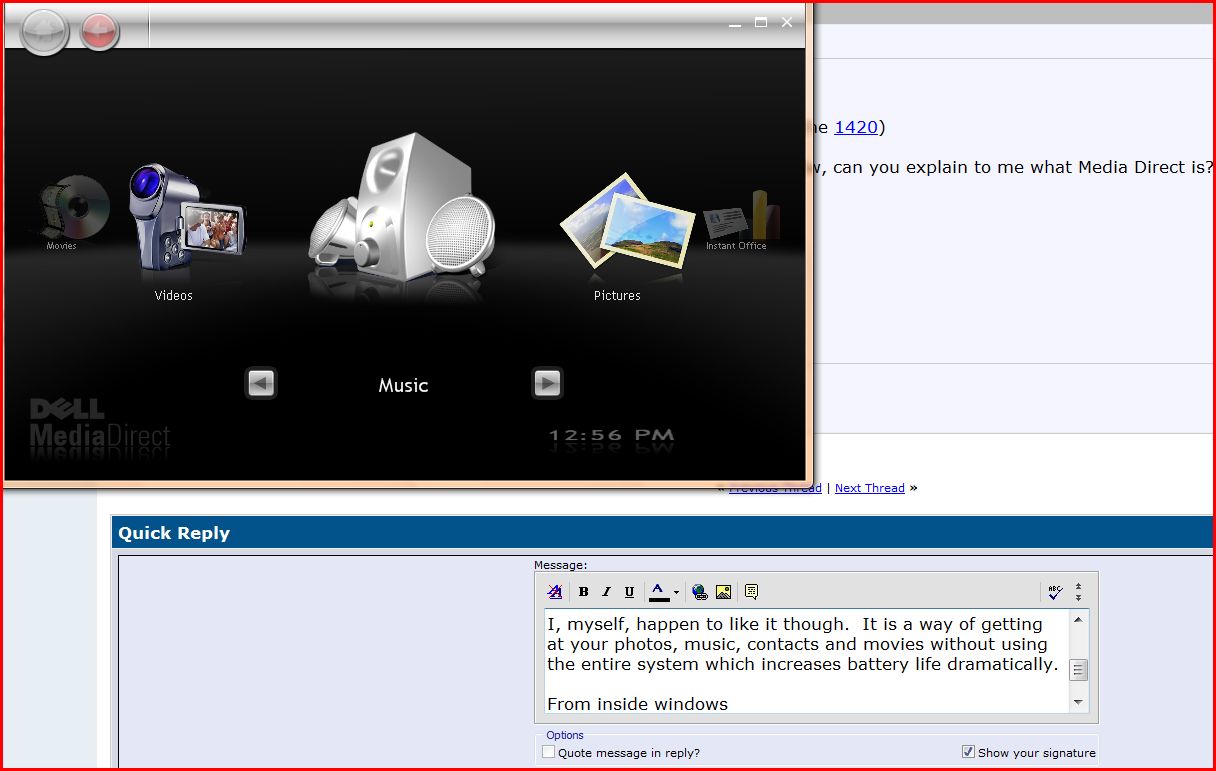Click the message box scroll down arrow
Image resolution: width=1216 pixels, height=771 pixels.
click(x=1078, y=703)
